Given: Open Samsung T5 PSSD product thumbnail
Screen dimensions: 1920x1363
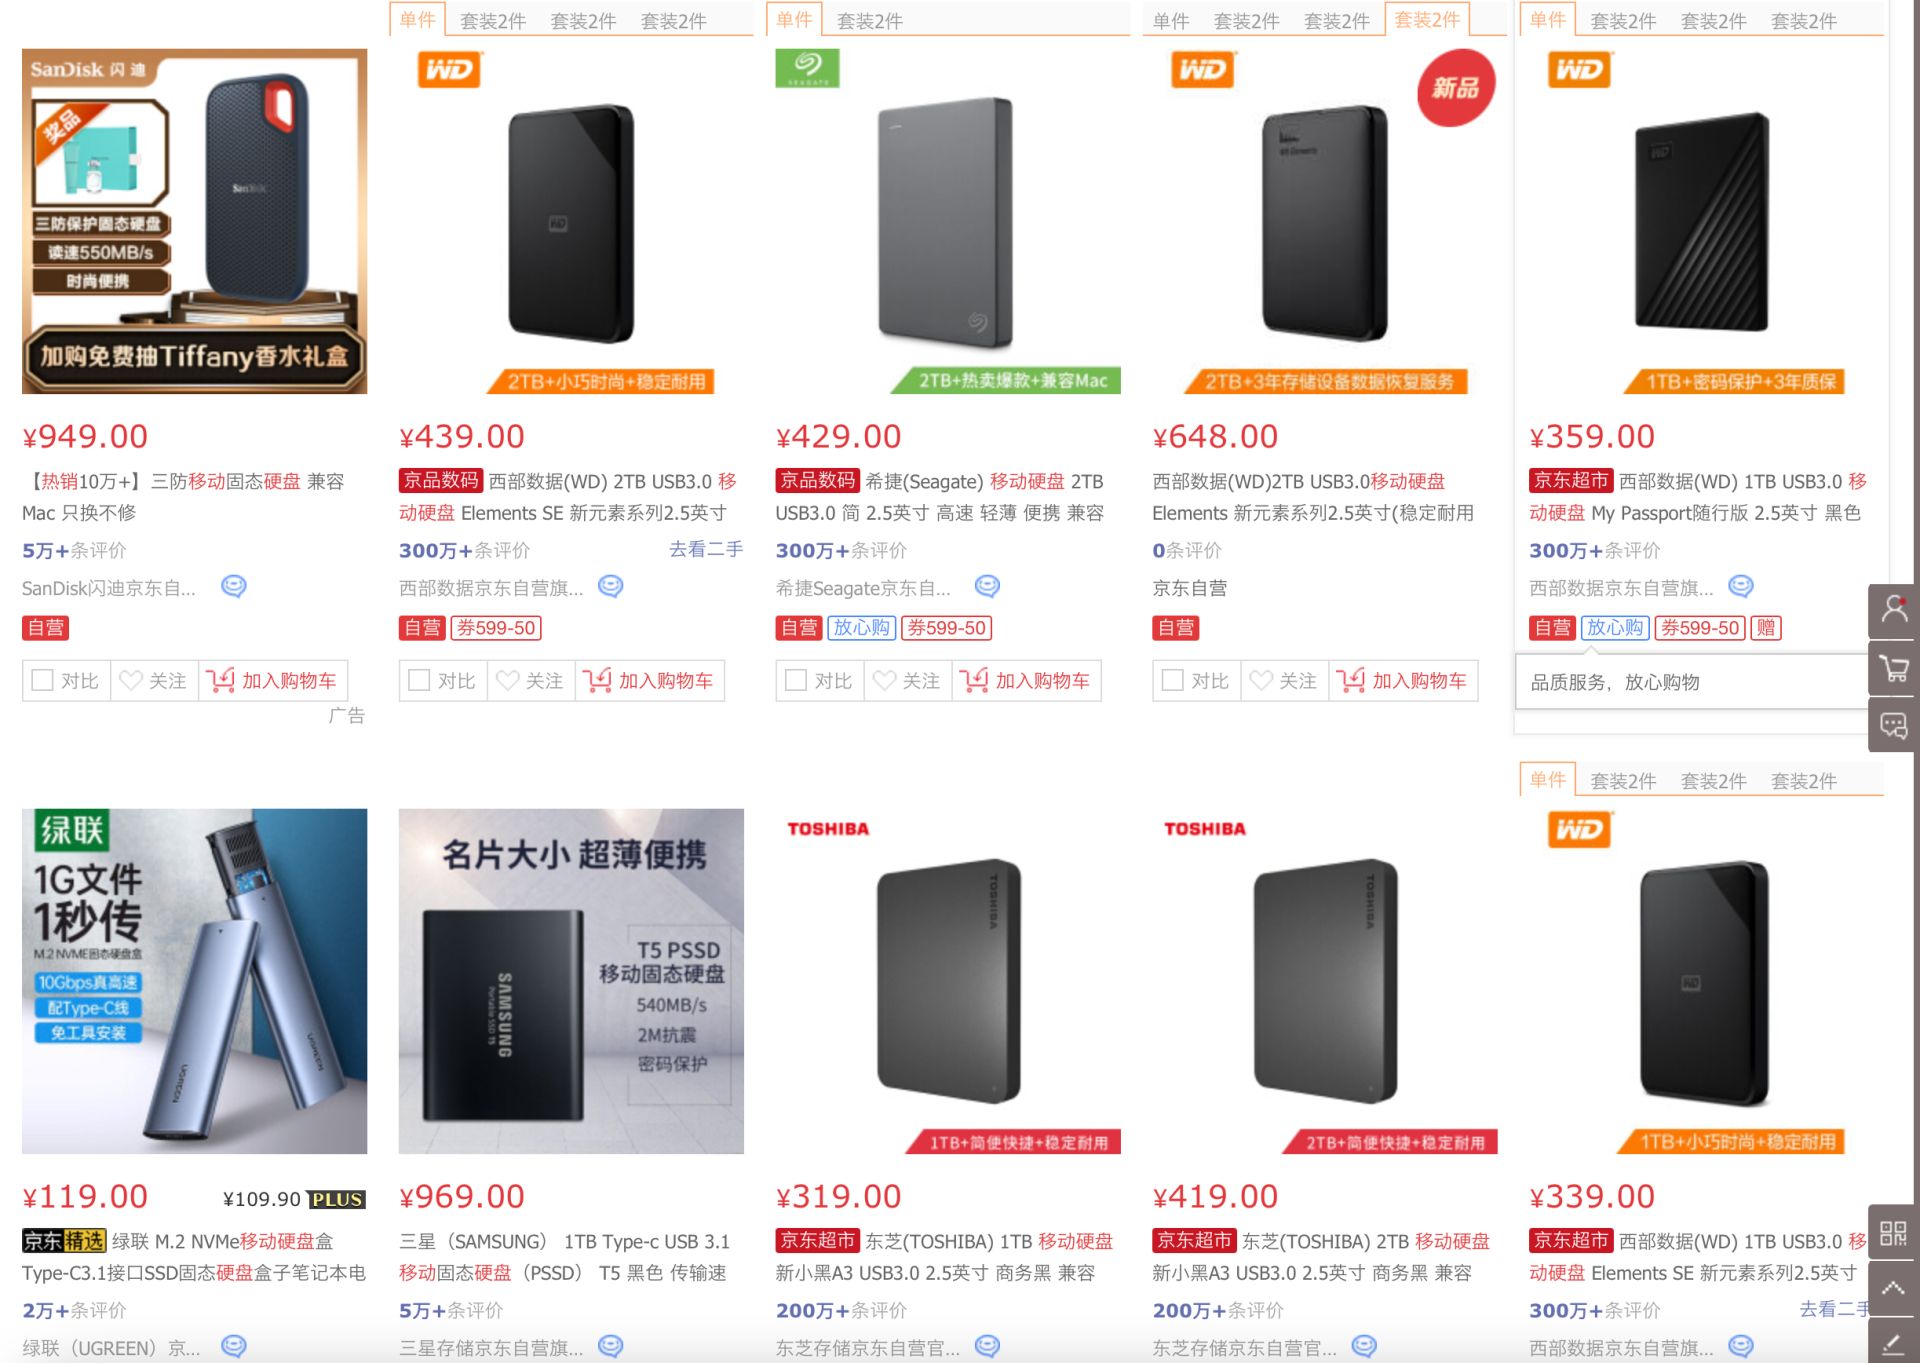Looking at the screenshot, I should pos(571,981).
